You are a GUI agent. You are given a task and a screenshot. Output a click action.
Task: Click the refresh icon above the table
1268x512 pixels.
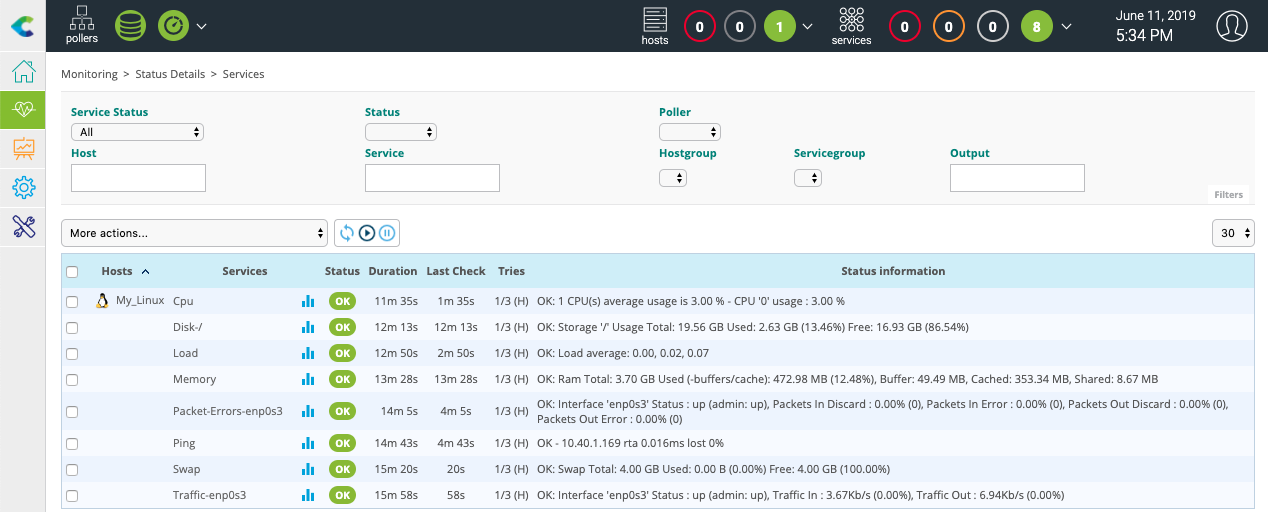[347, 233]
